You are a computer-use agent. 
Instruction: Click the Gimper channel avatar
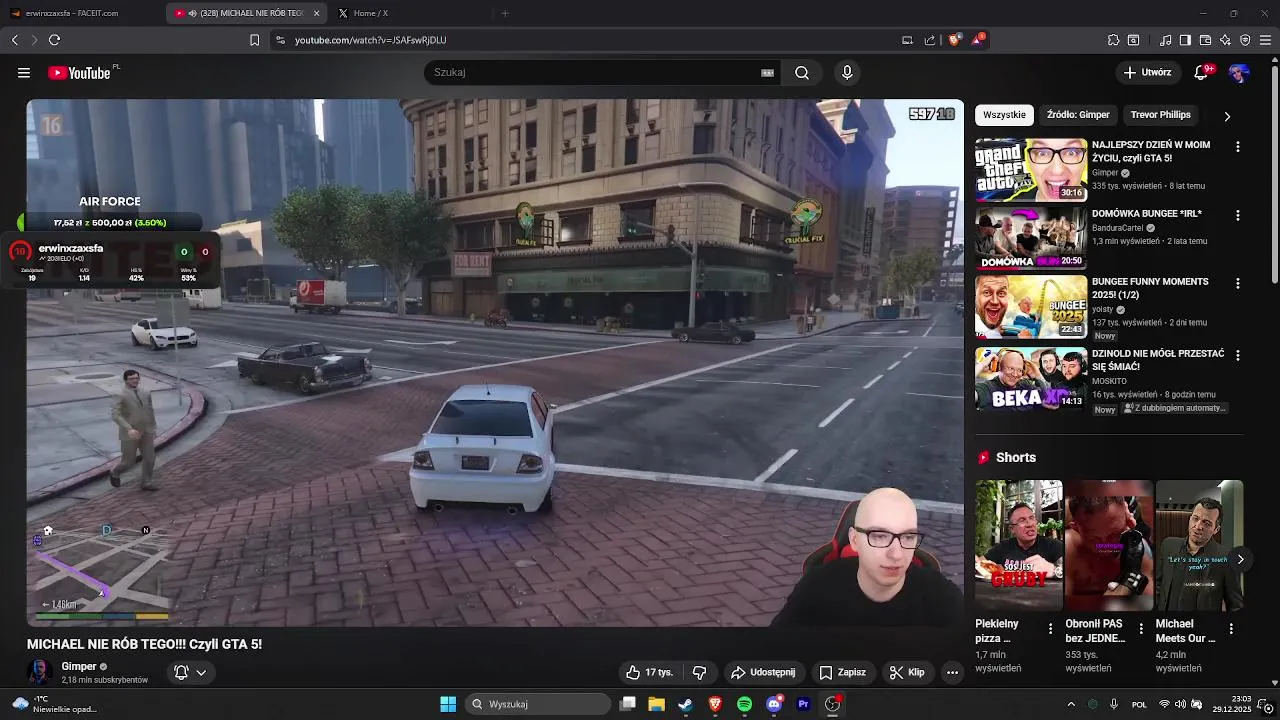40,672
